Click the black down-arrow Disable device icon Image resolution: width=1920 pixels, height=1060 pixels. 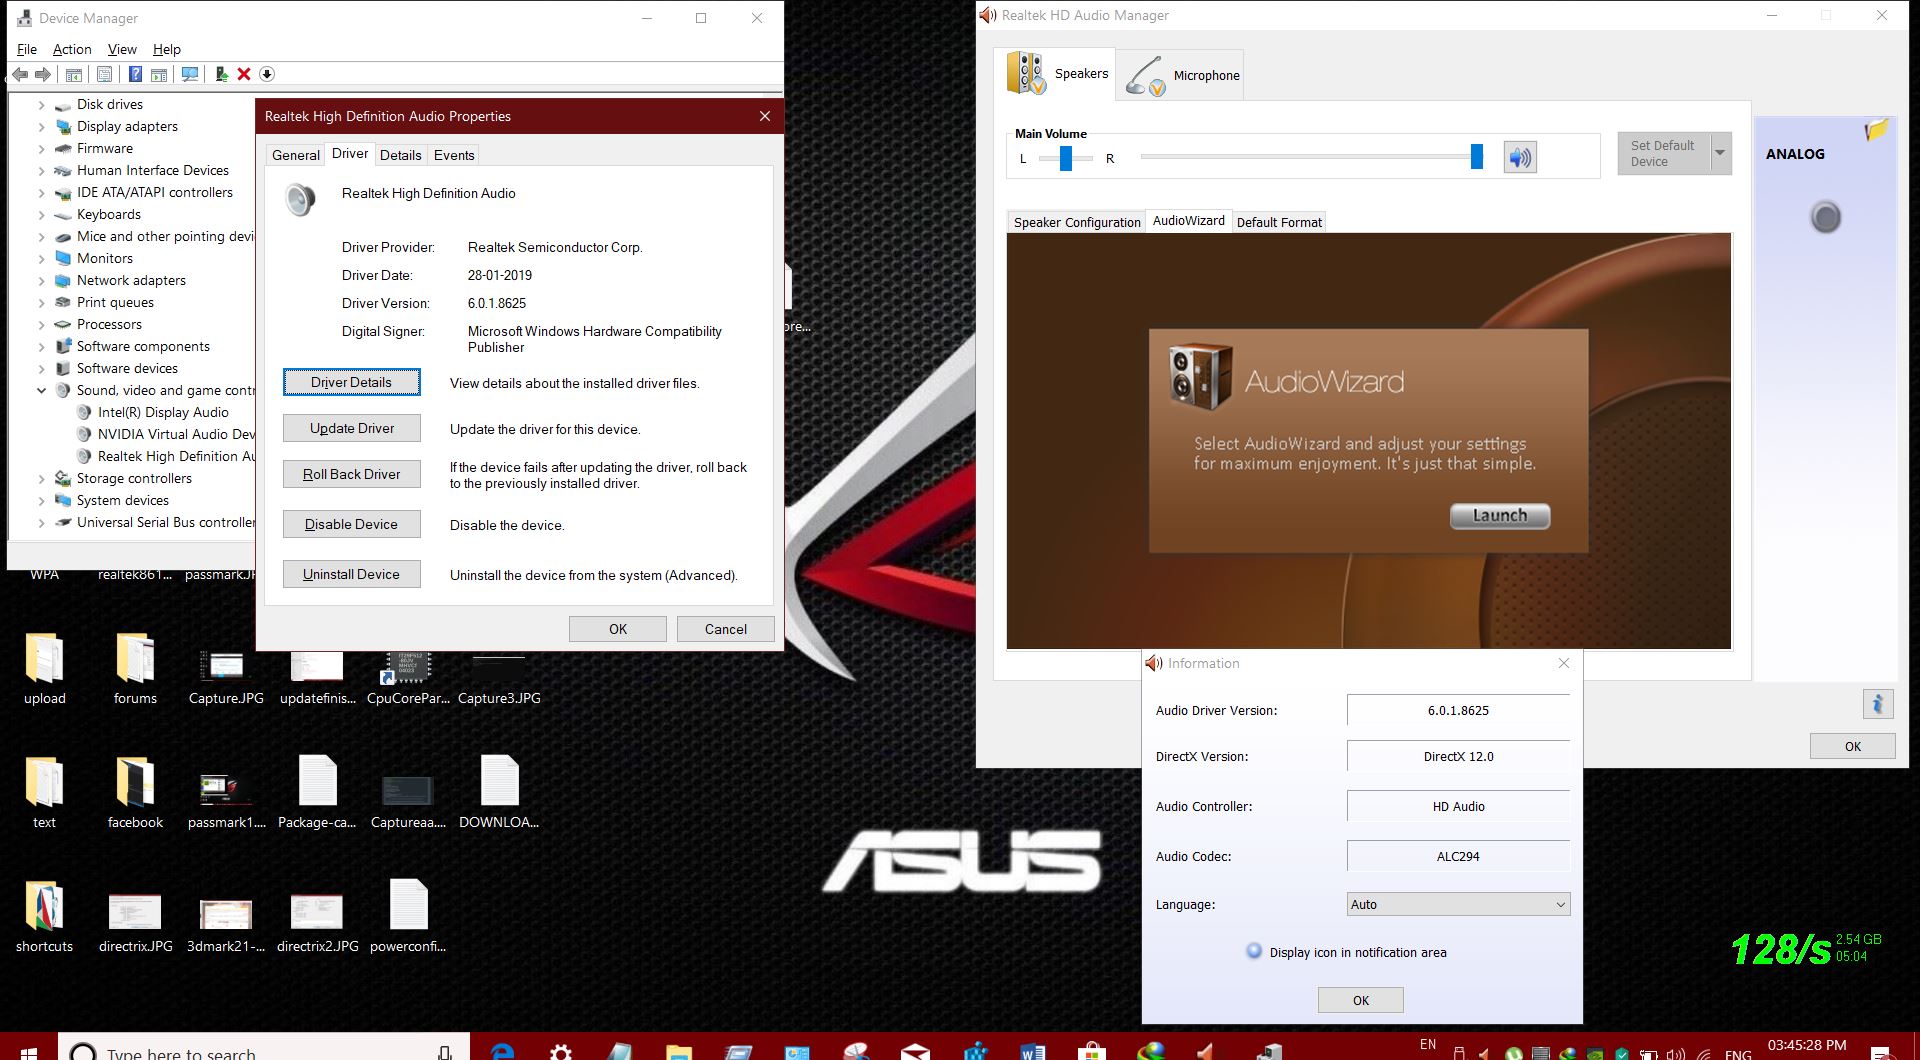267,74
